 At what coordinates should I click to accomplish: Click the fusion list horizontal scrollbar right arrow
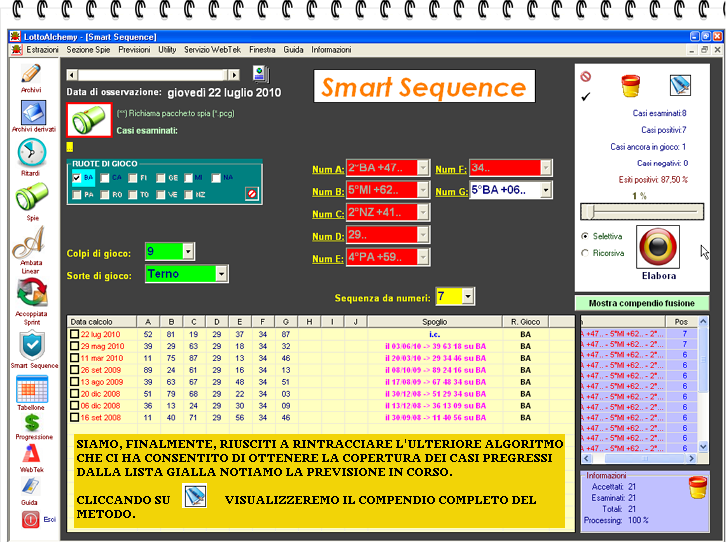pyautogui.click(x=691, y=458)
